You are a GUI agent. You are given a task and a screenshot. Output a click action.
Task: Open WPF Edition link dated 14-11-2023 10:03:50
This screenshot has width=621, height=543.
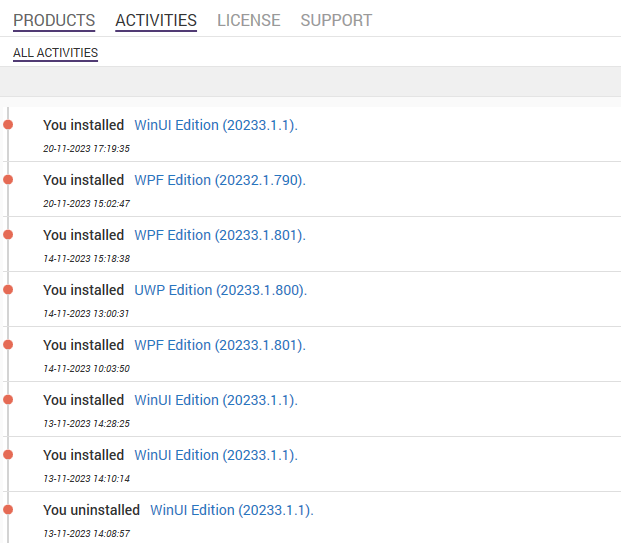click(220, 345)
